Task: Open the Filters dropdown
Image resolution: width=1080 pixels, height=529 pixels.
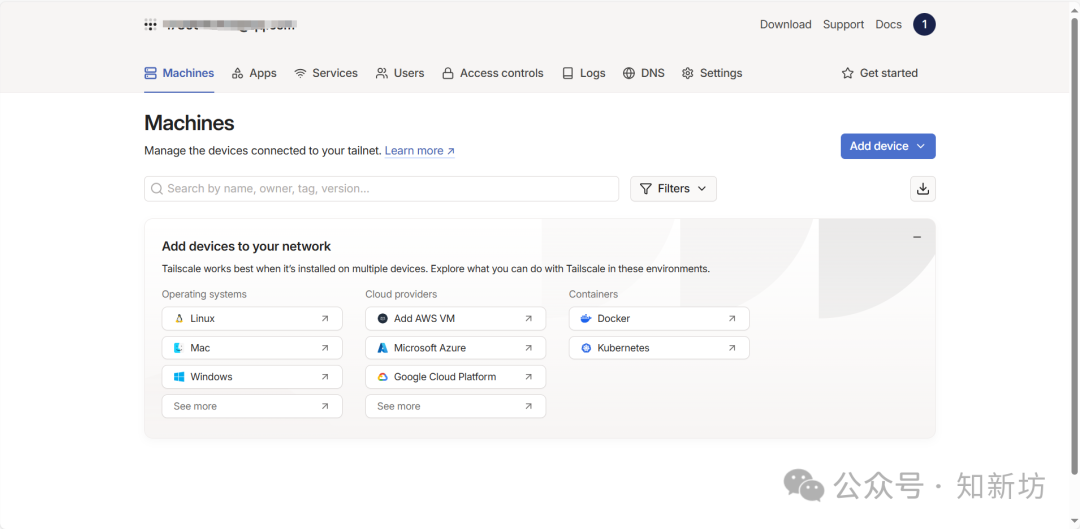Action: [x=673, y=189]
